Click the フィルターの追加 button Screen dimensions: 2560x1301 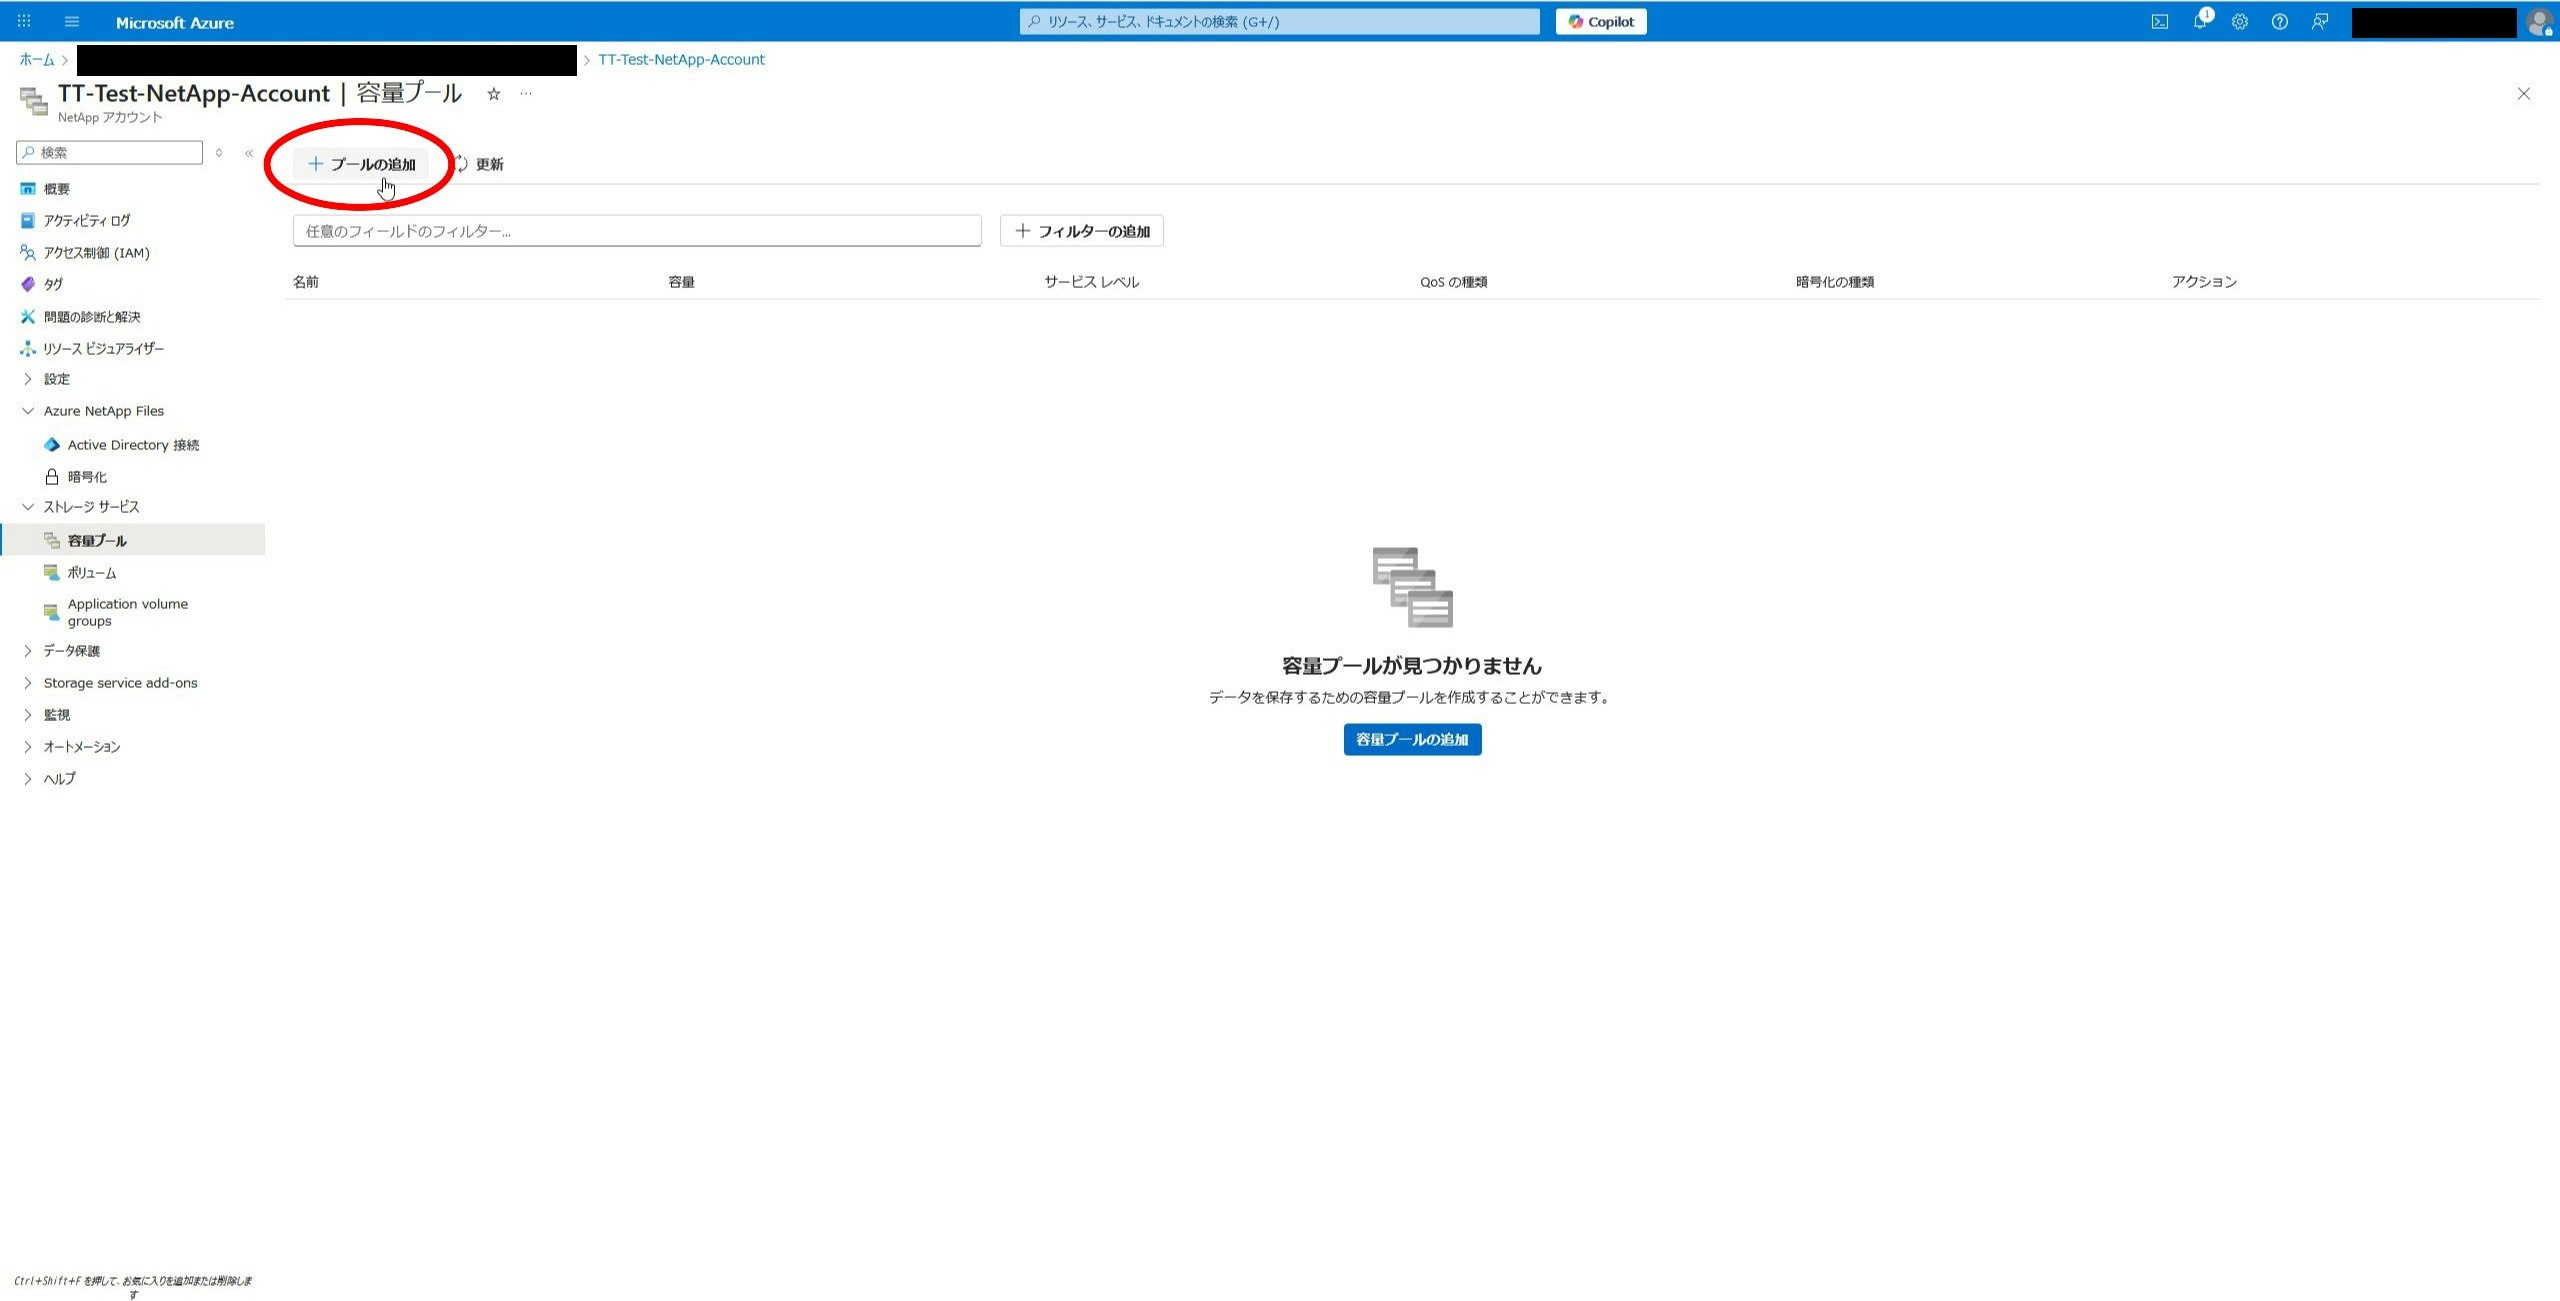[x=1081, y=231]
